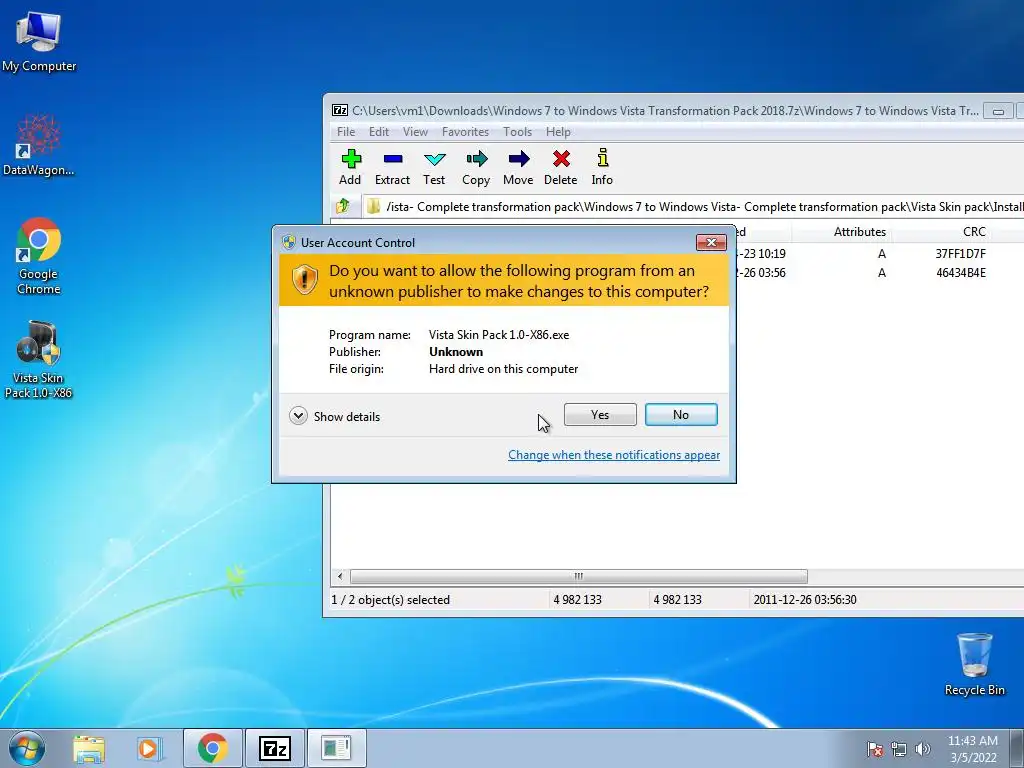Switch to Chrome in the taskbar
Viewport: 1024px width, 768px height.
coord(213,748)
